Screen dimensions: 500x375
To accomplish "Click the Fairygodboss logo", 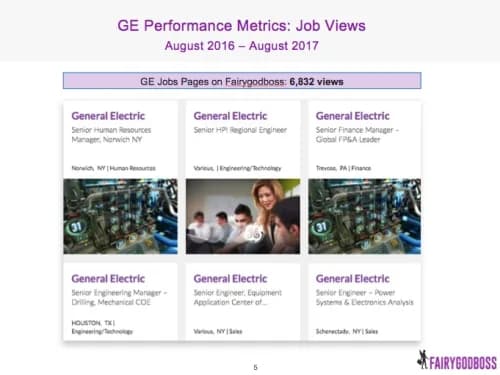I will point(457,360).
